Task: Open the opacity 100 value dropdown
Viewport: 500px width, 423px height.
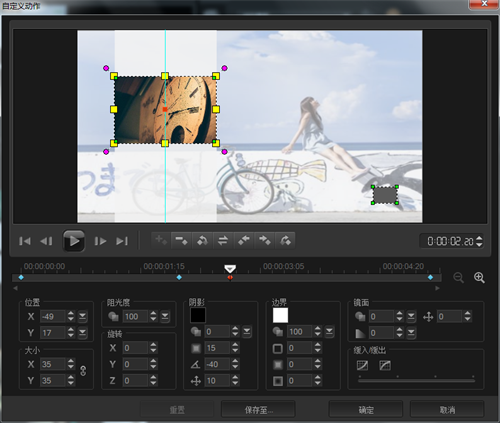Action: [x=165, y=316]
